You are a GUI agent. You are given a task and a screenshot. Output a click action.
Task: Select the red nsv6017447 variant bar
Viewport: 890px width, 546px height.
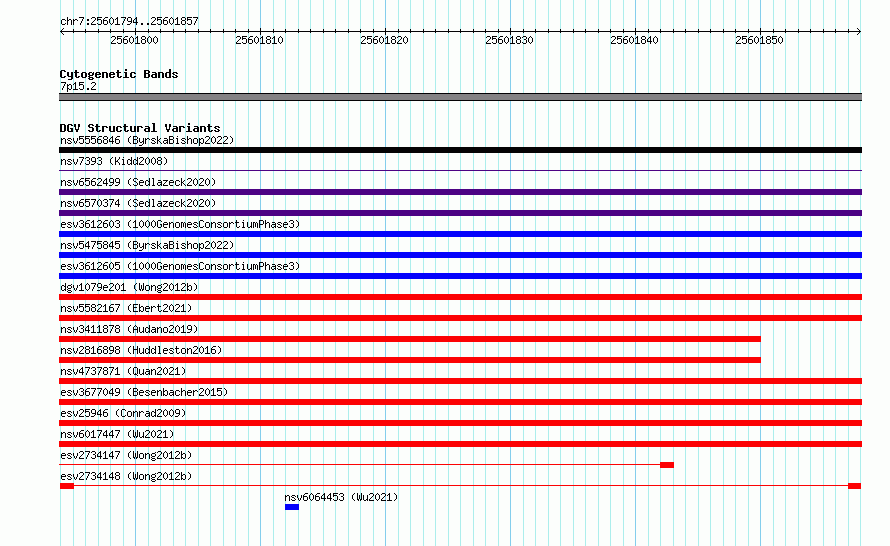pos(460,444)
